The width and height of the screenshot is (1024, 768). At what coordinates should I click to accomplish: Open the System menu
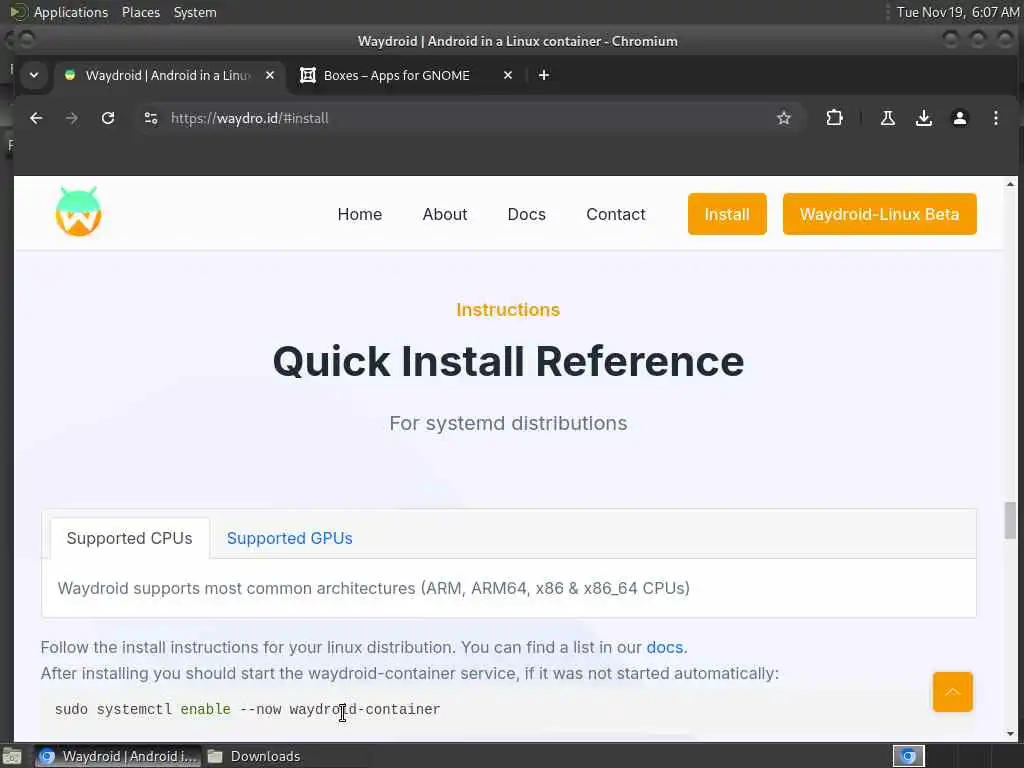[195, 12]
